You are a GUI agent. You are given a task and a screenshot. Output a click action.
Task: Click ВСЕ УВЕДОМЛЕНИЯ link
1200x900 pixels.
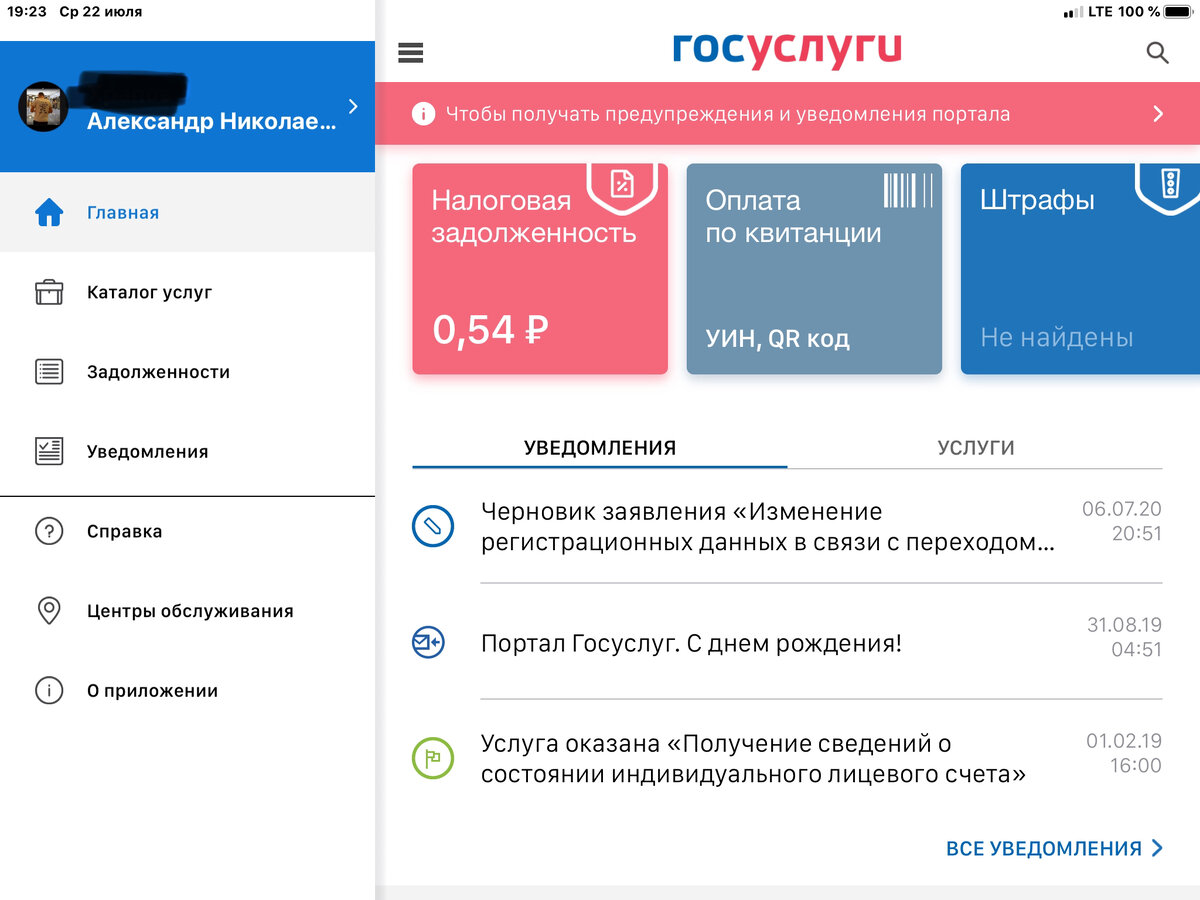click(x=1055, y=848)
